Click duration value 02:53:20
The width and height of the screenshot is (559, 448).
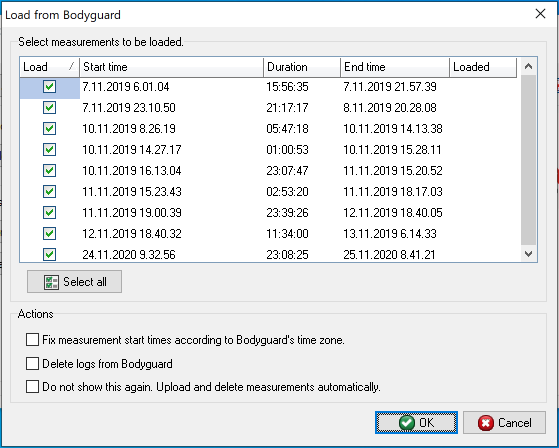click(x=287, y=192)
